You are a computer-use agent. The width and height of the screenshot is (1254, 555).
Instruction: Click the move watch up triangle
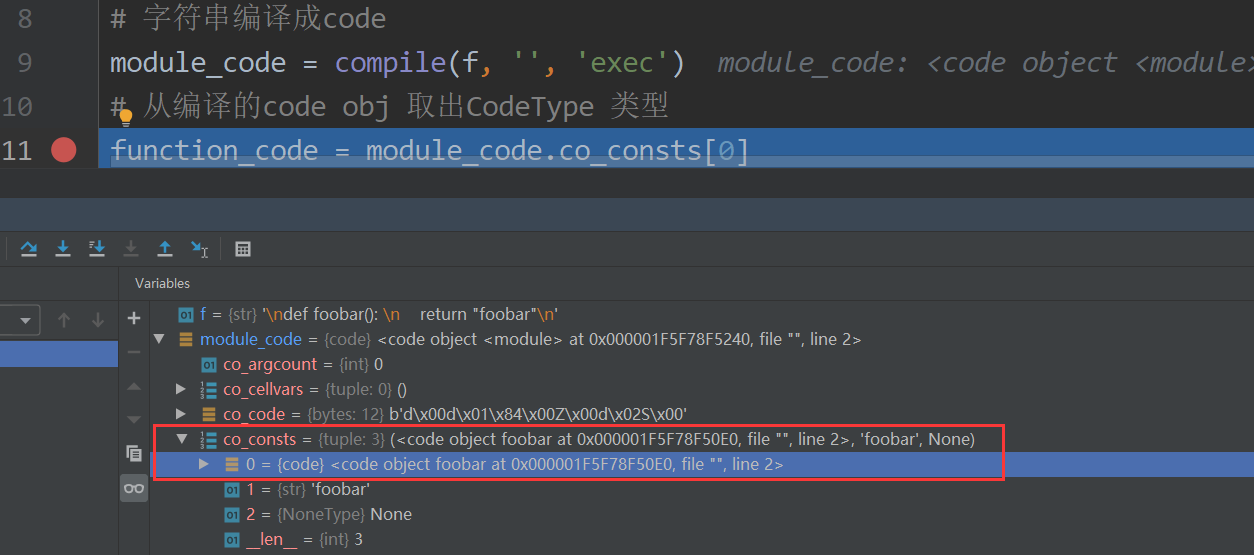[x=134, y=386]
